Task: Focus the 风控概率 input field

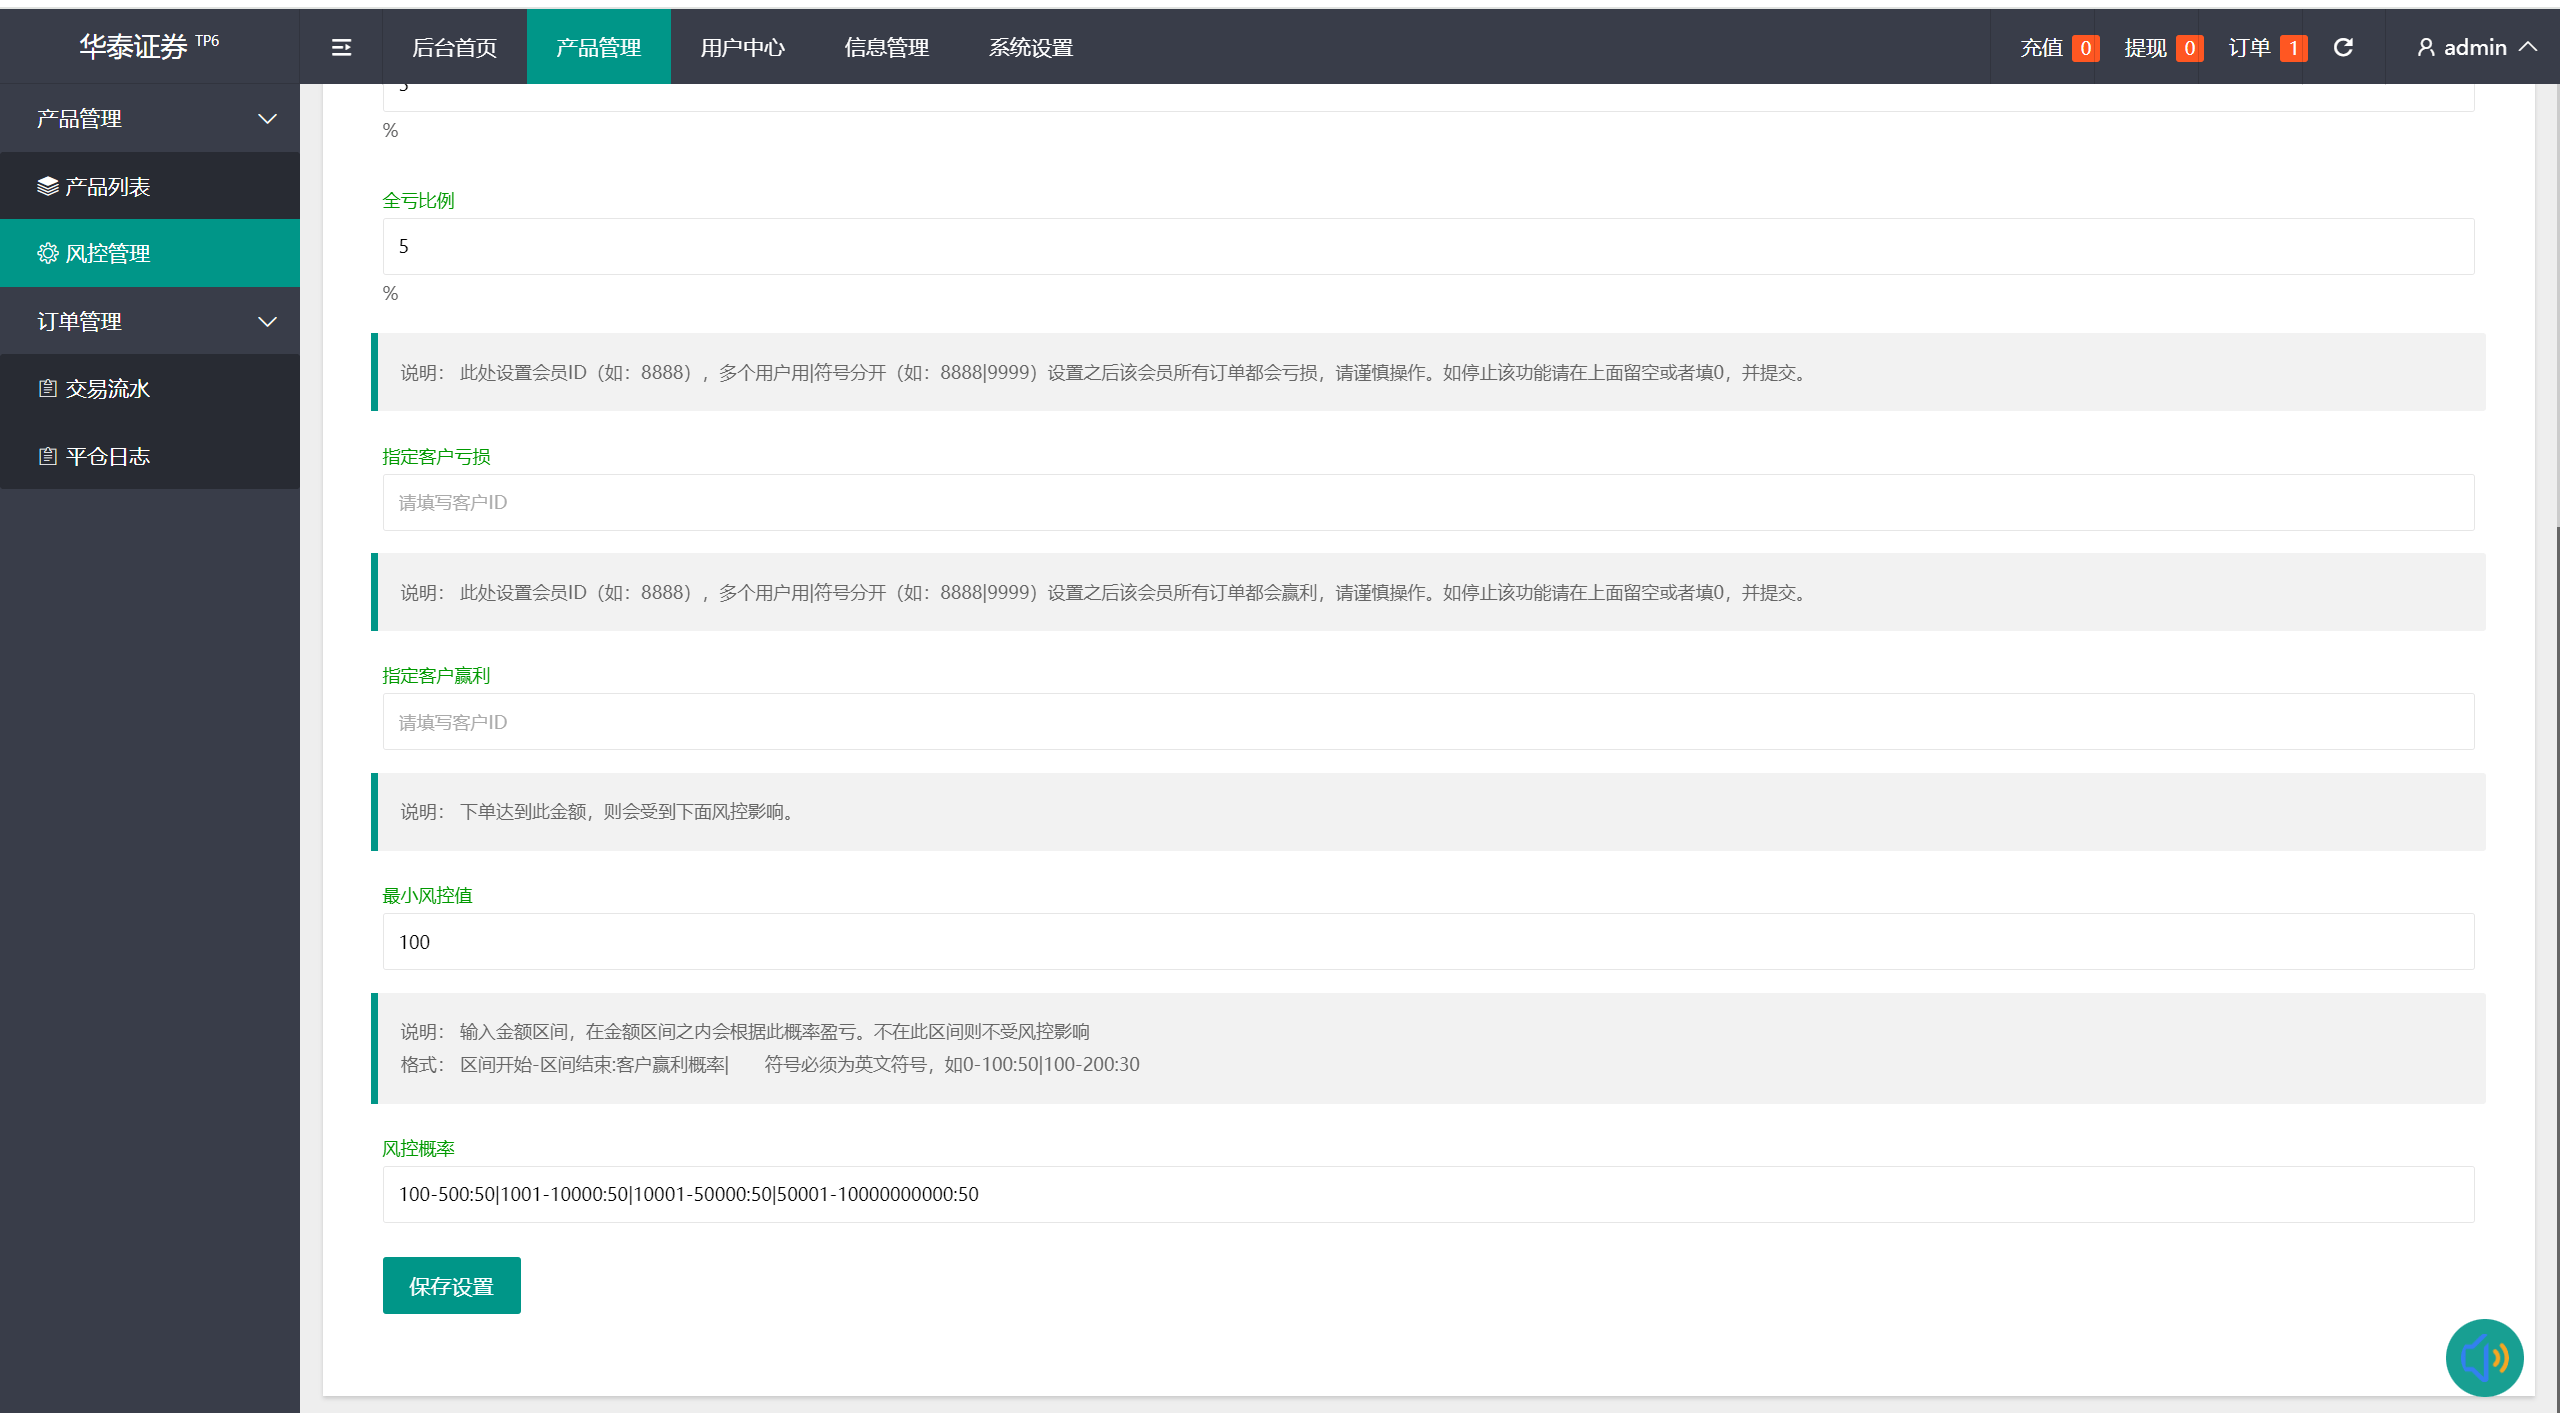Action: pos(1428,1194)
